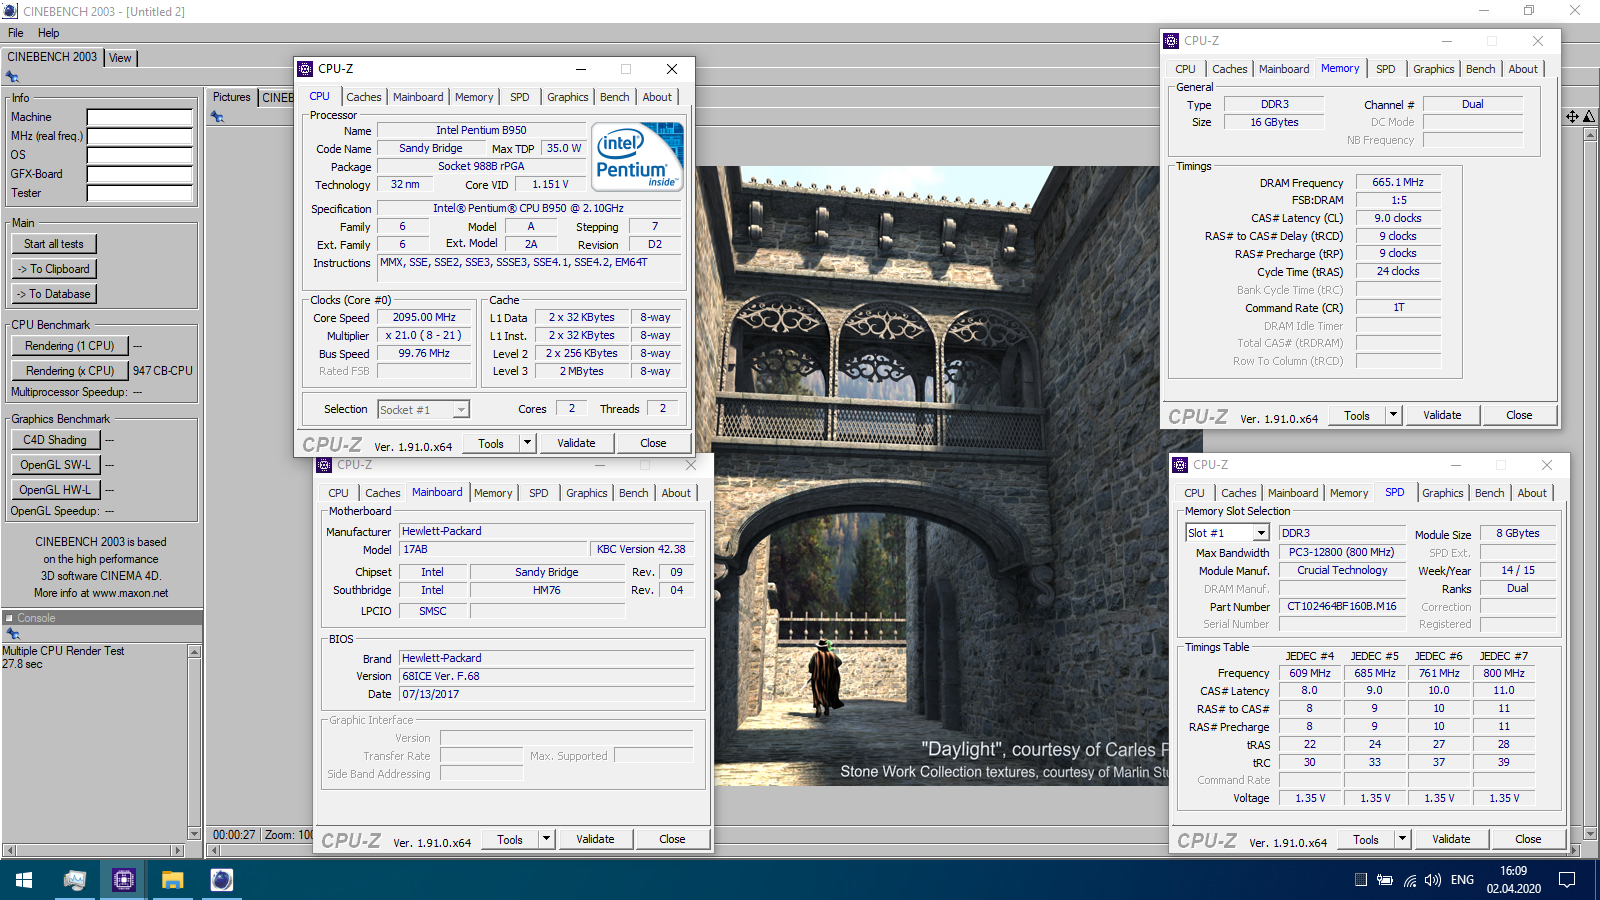The height and width of the screenshot is (900, 1600).
Task: Open Cinebench app in the taskbar
Action: click(222, 880)
